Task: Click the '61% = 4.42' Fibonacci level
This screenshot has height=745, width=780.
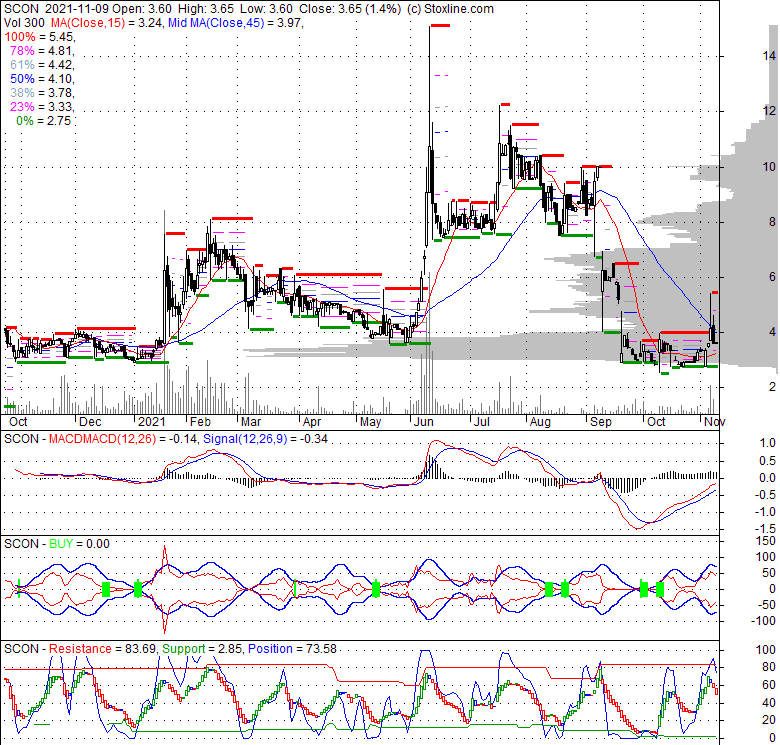Action: (42, 65)
